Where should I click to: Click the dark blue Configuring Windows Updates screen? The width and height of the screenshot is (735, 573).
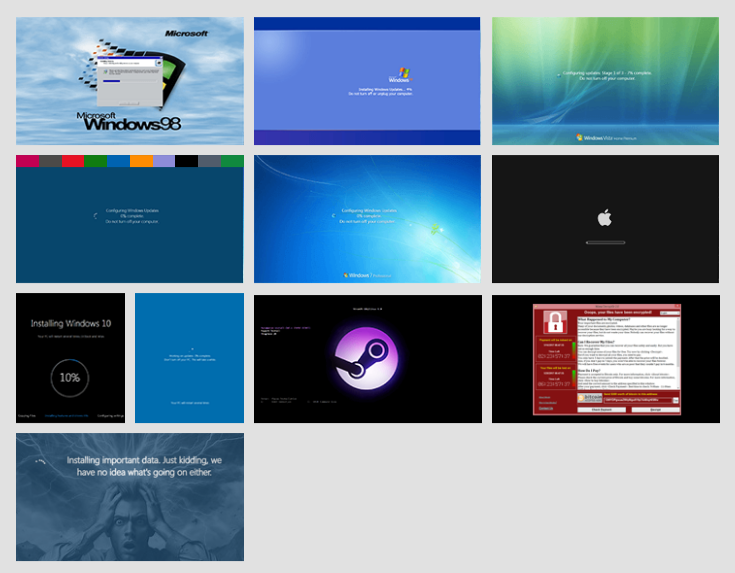click(x=129, y=225)
